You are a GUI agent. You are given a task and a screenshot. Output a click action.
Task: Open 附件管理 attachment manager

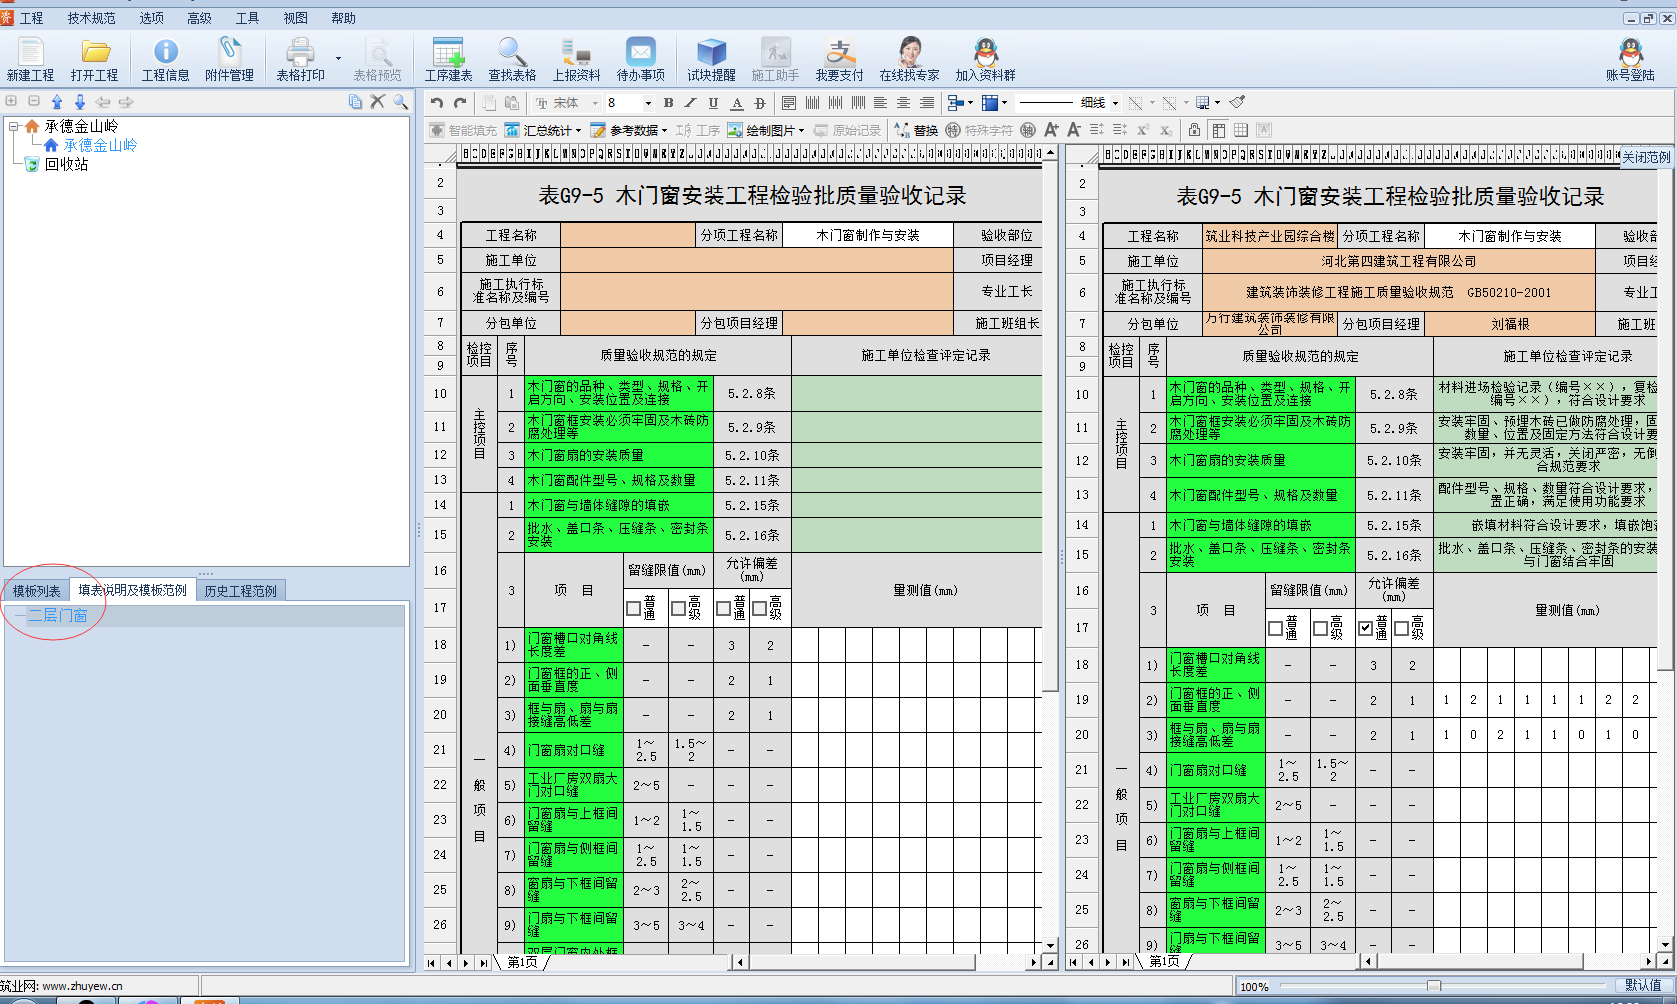tap(229, 59)
